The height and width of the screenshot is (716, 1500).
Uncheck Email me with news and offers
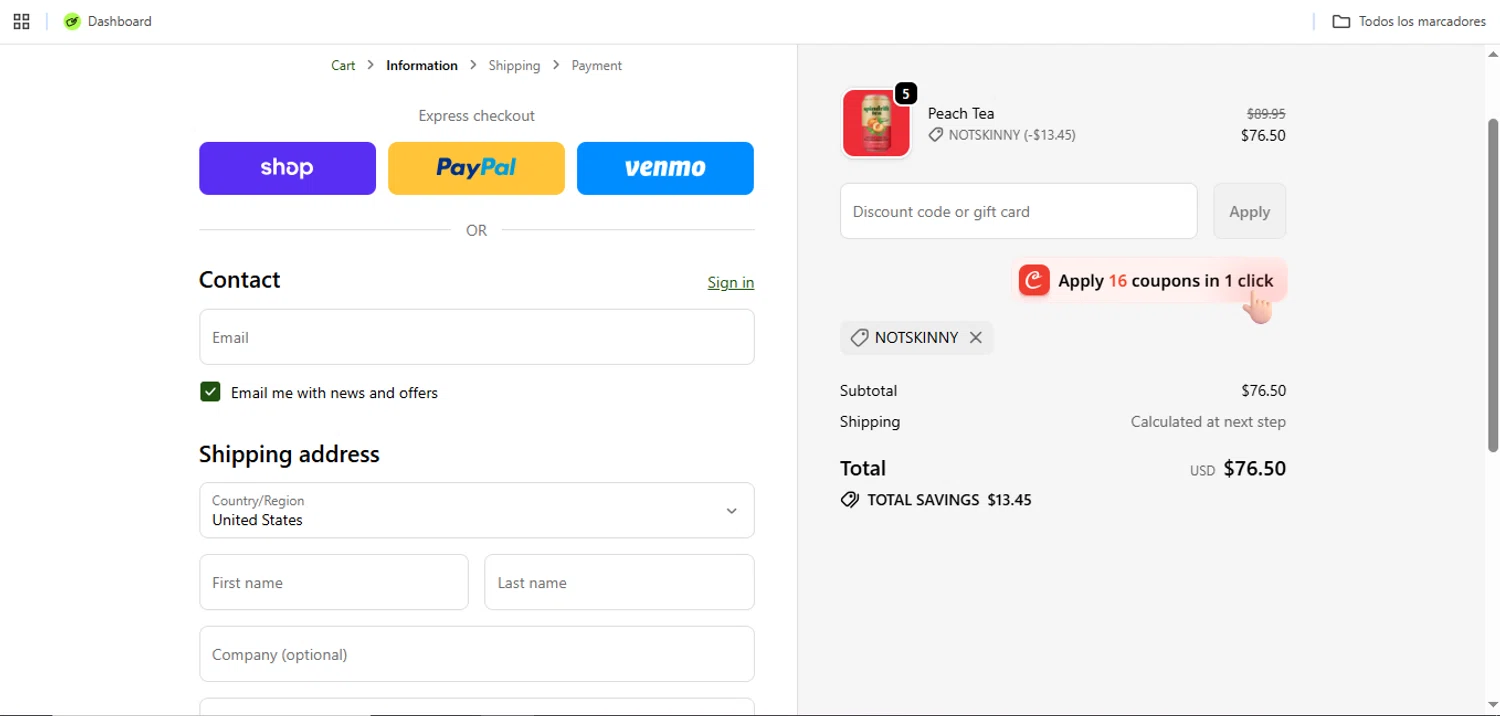(210, 392)
